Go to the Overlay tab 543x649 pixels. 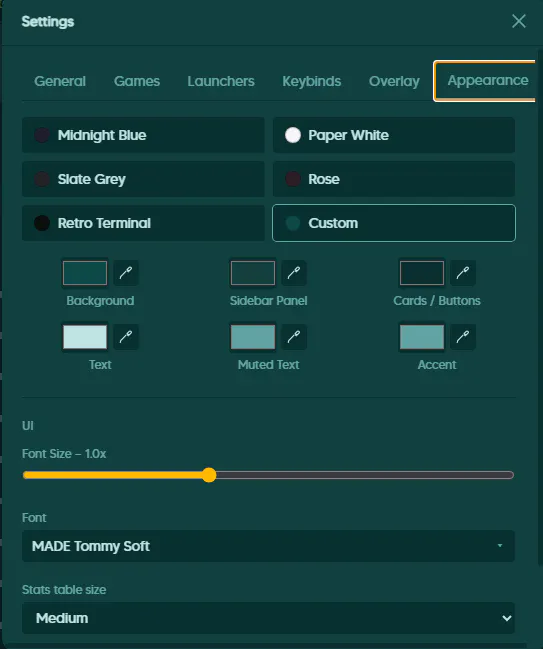pyautogui.click(x=394, y=81)
